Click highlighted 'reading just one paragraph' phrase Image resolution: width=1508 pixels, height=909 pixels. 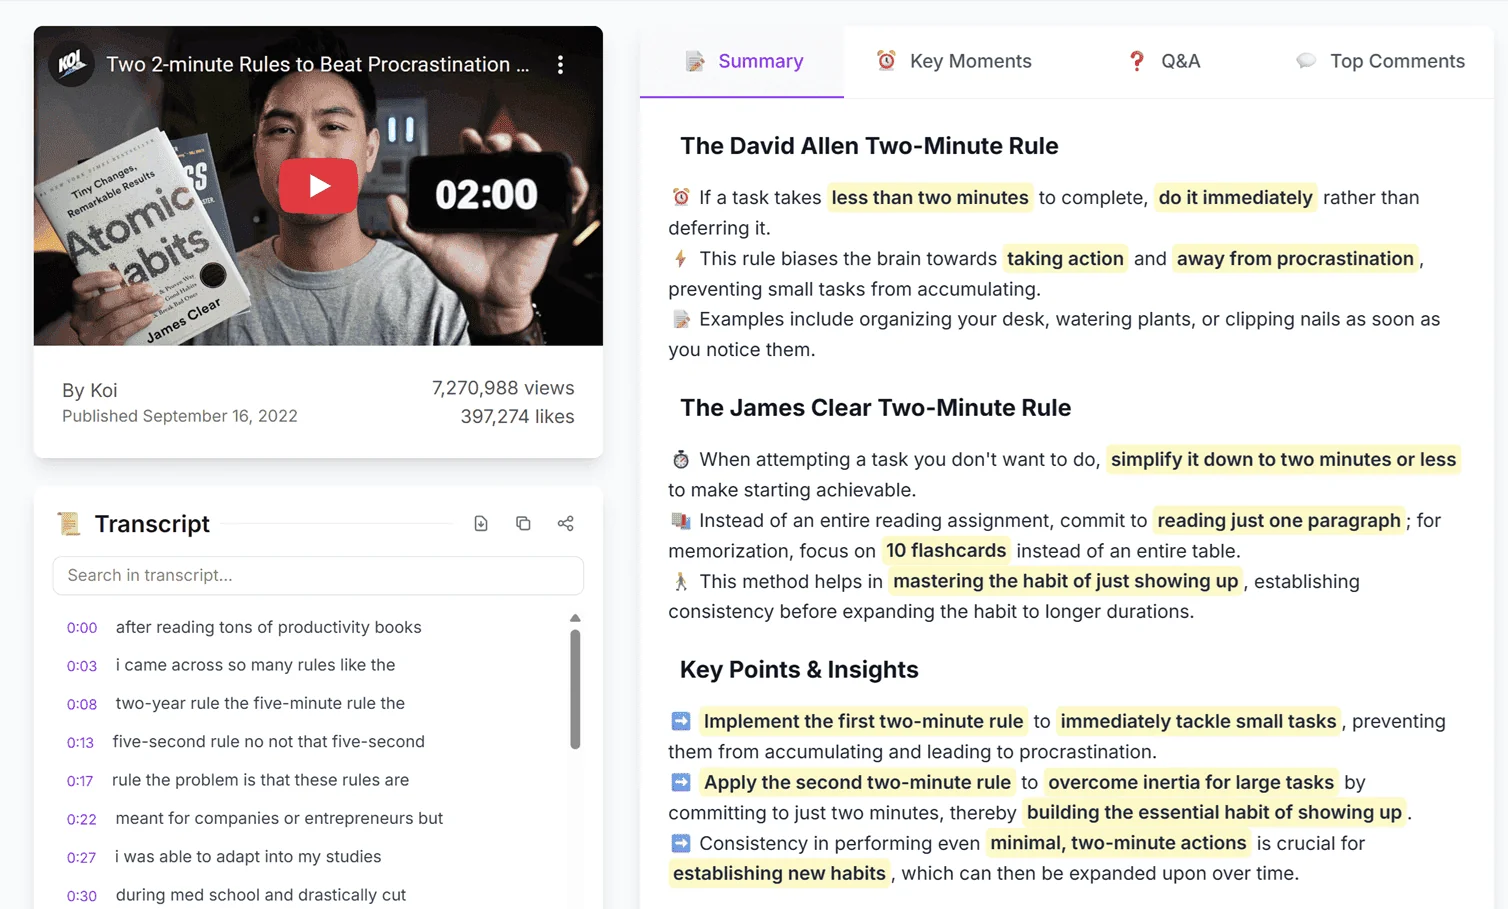1279,521
